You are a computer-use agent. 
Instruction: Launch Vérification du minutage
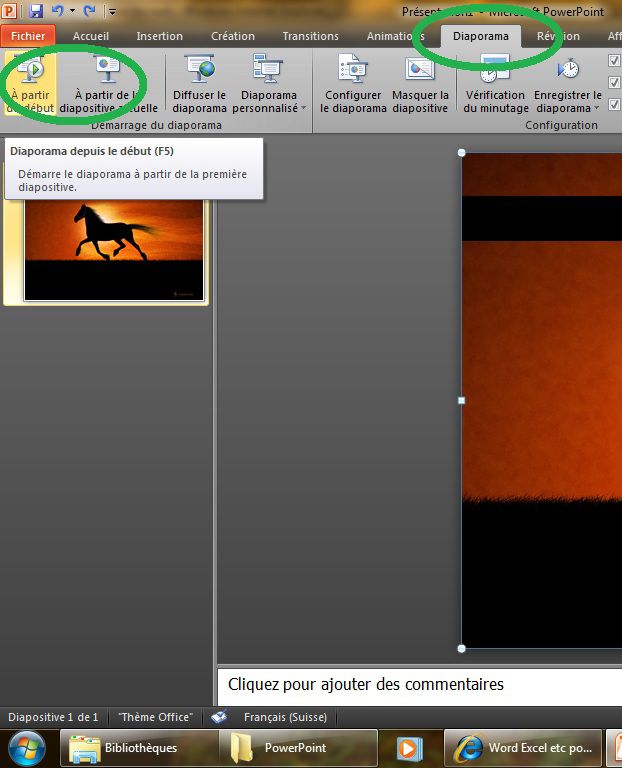(x=494, y=84)
